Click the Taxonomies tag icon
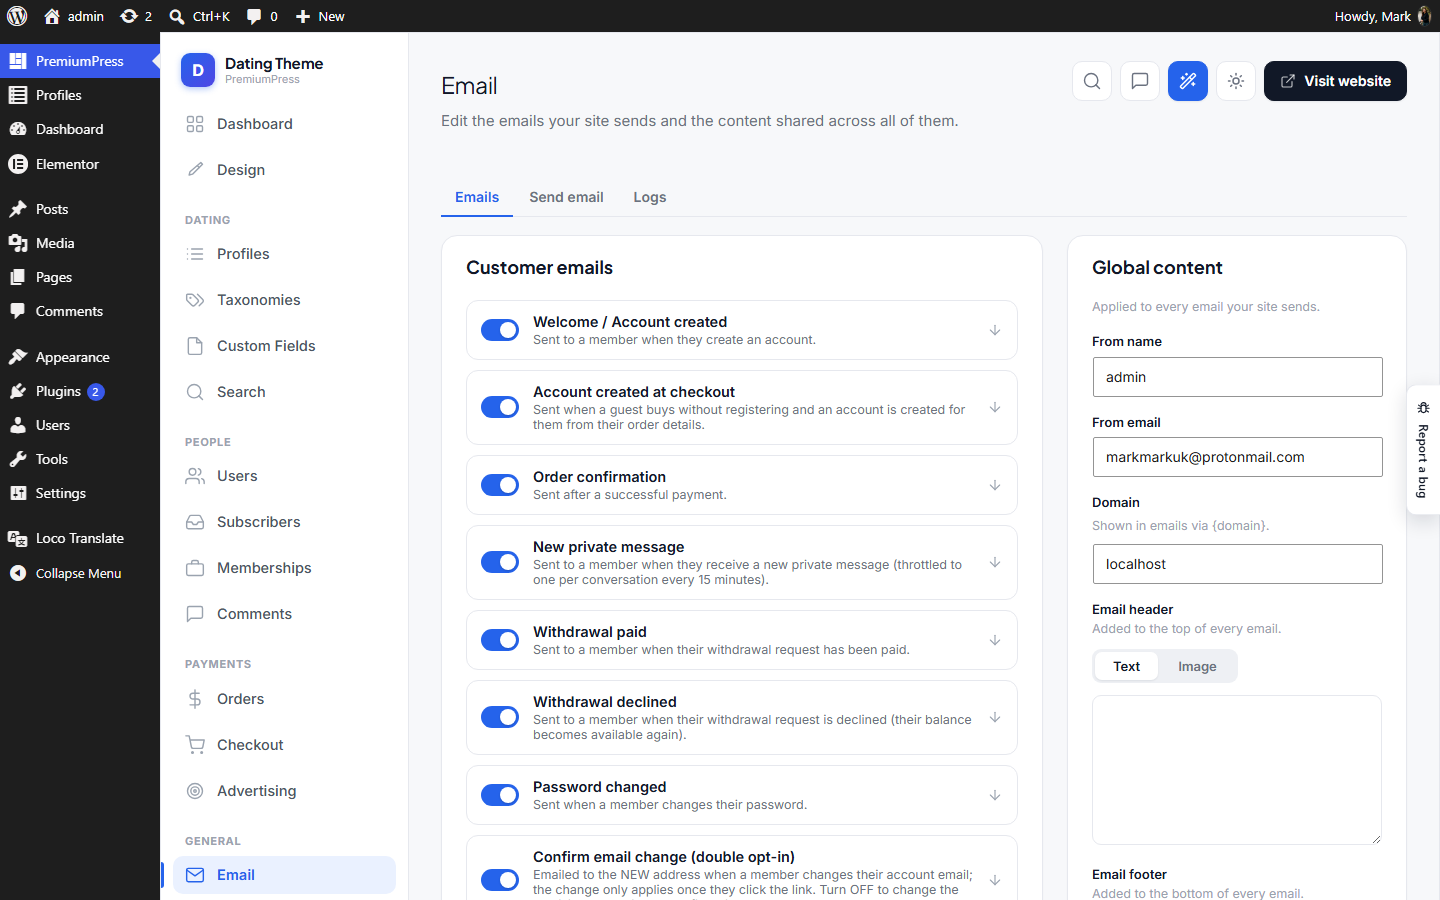The width and height of the screenshot is (1440, 900). [195, 300]
